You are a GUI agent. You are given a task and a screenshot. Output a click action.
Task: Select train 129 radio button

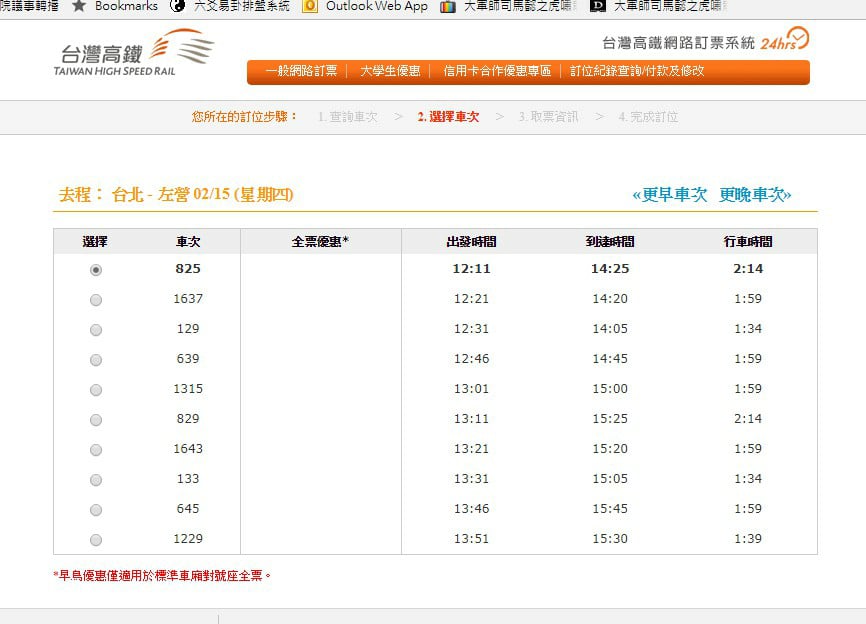96,330
